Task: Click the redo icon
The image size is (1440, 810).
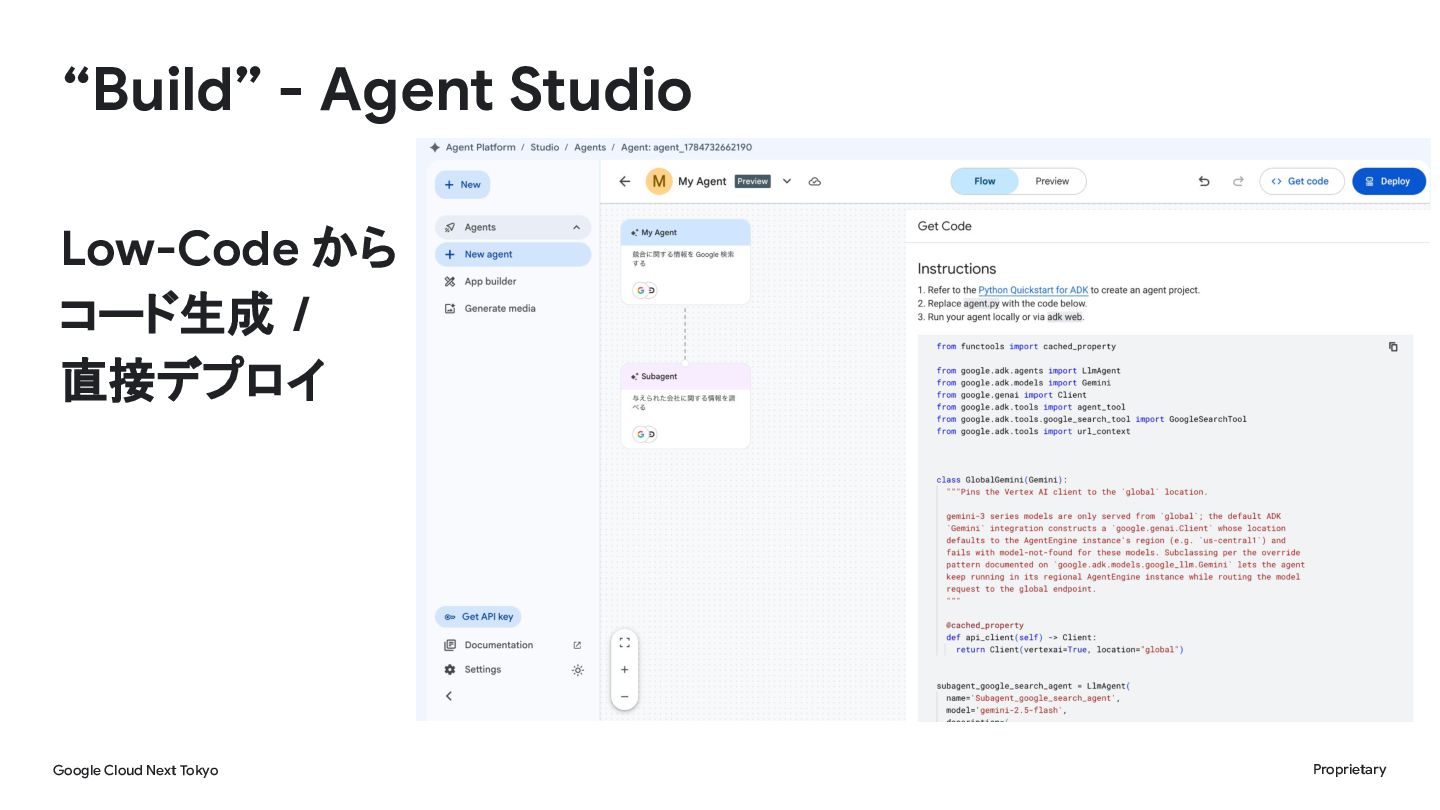Action: [1238, 182]
